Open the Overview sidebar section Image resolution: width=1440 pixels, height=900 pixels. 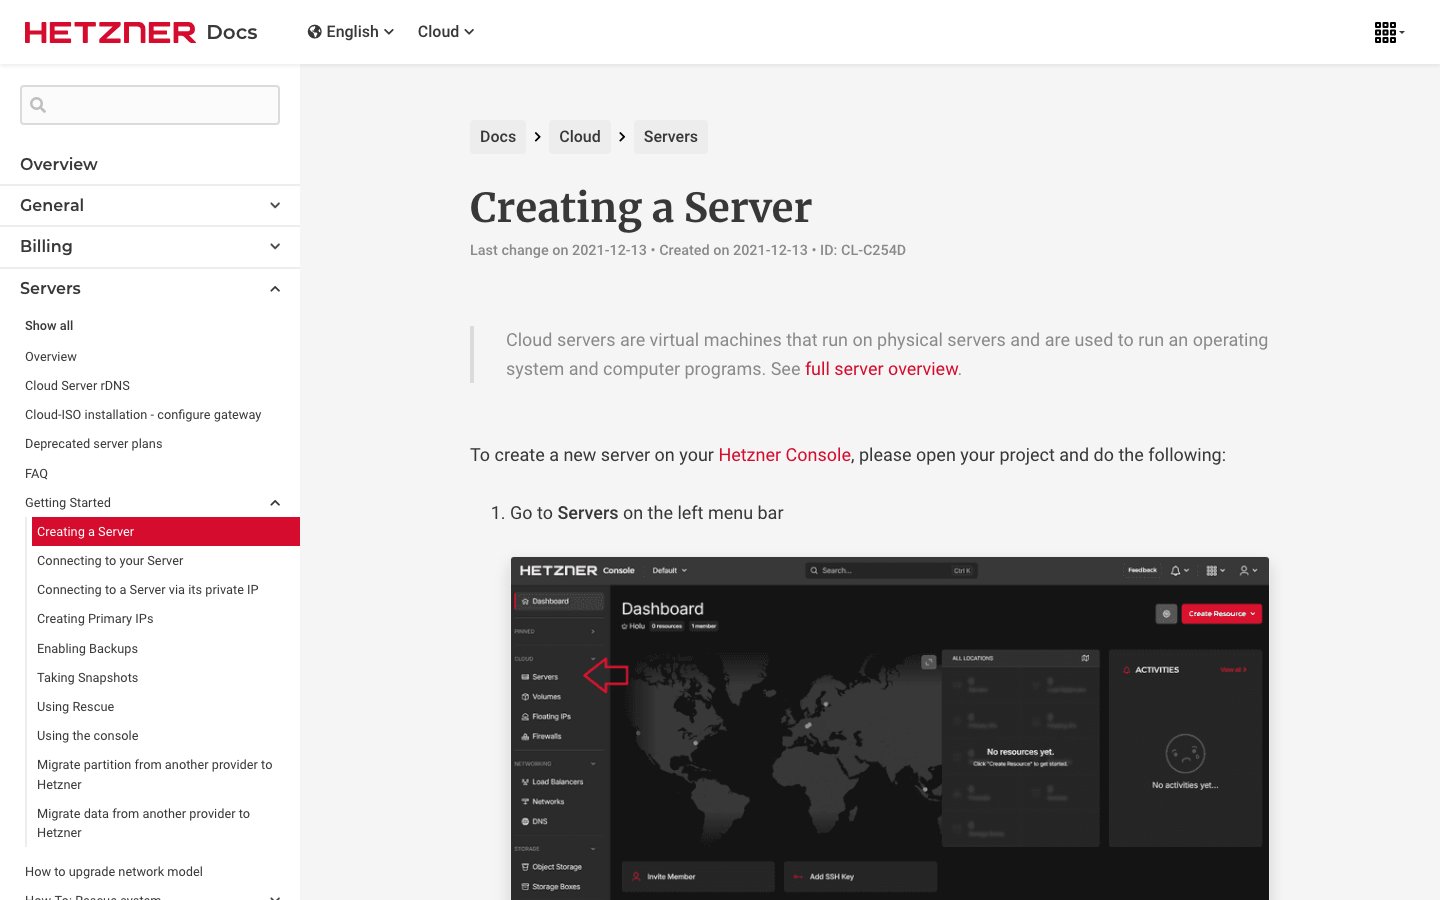coord(150,164)
